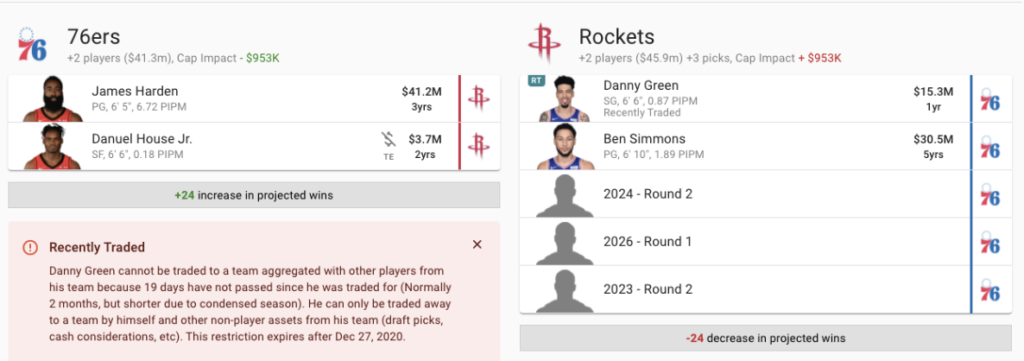The height and width of the screenshot is (361, 1024).
Task: Click Rockets icon on James Harden row
Action: 479,98
